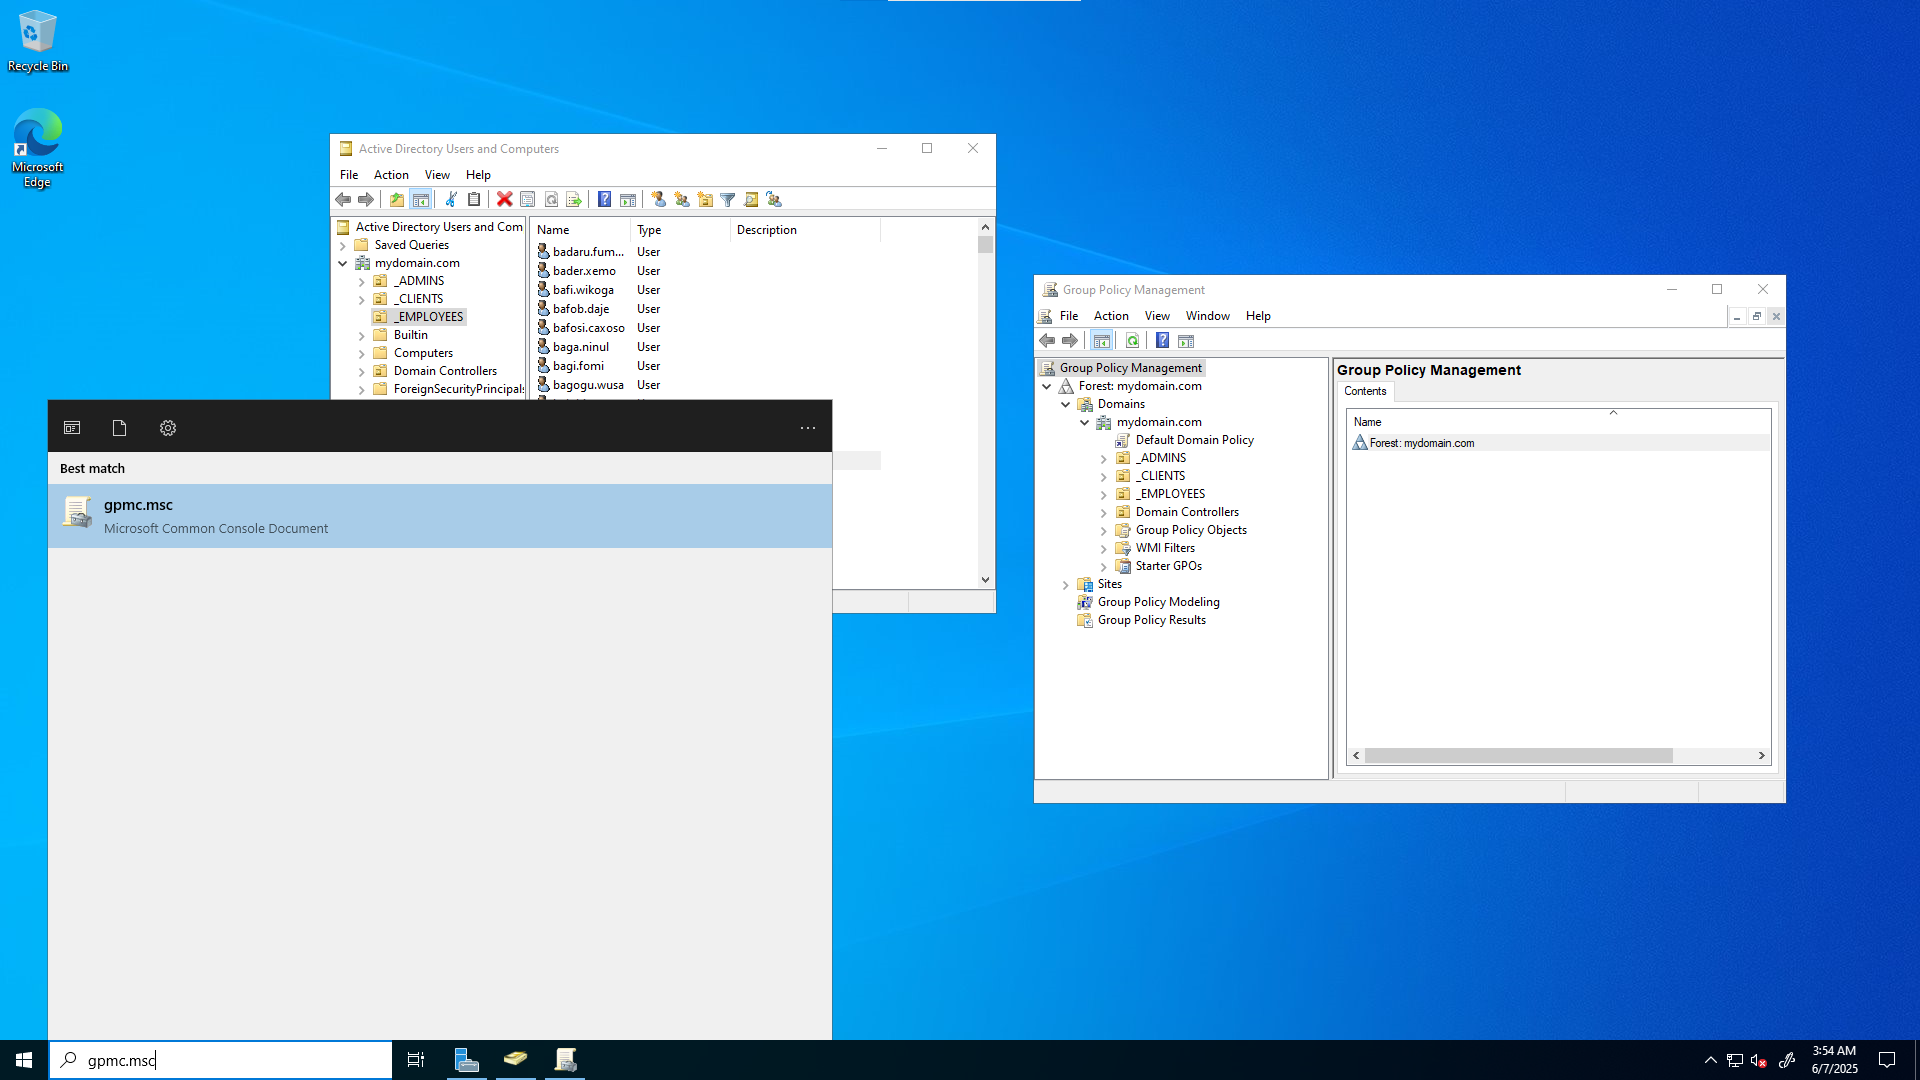Create a new user via toolbar icon
The height and width of the screenshot is (1080, 1920).
658,200
